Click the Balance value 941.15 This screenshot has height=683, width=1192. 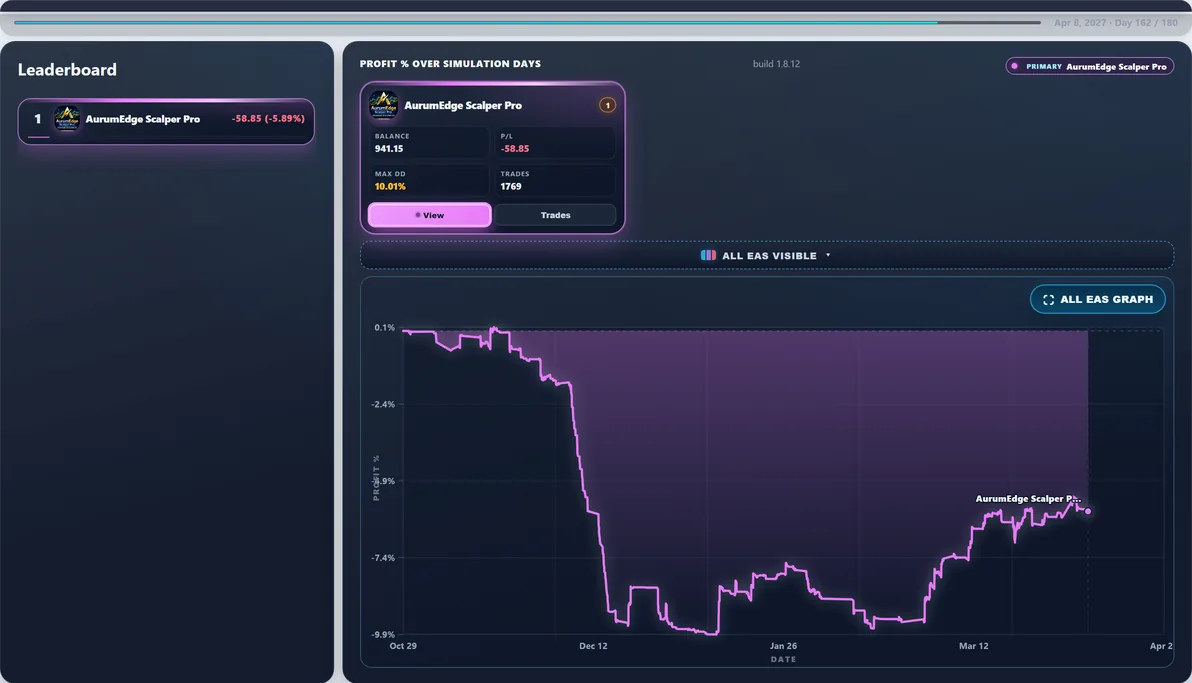tap(388, 149)
